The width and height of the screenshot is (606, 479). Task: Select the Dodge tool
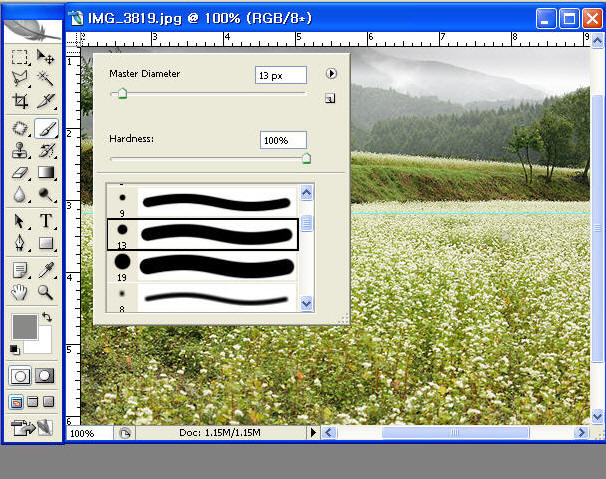click(46, 194)
